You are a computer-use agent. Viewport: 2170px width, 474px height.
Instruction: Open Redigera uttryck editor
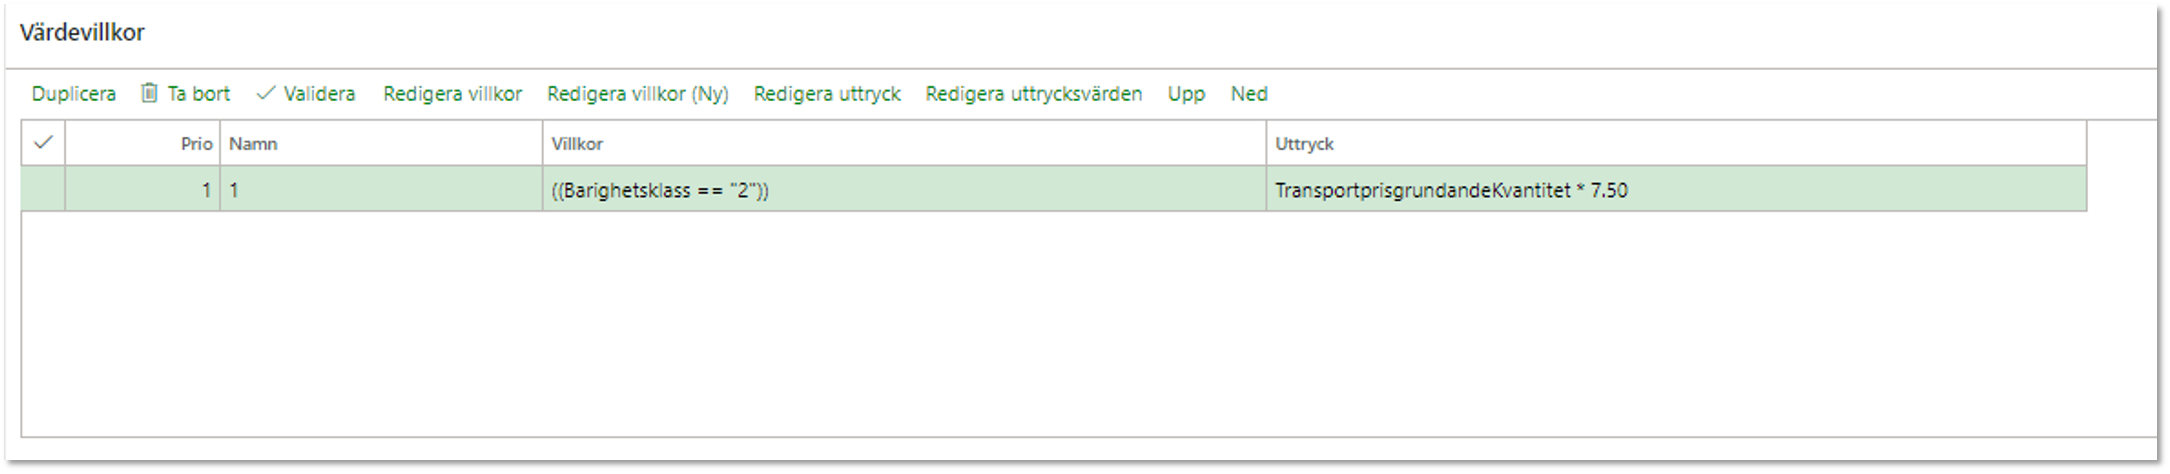click(826, 94)
